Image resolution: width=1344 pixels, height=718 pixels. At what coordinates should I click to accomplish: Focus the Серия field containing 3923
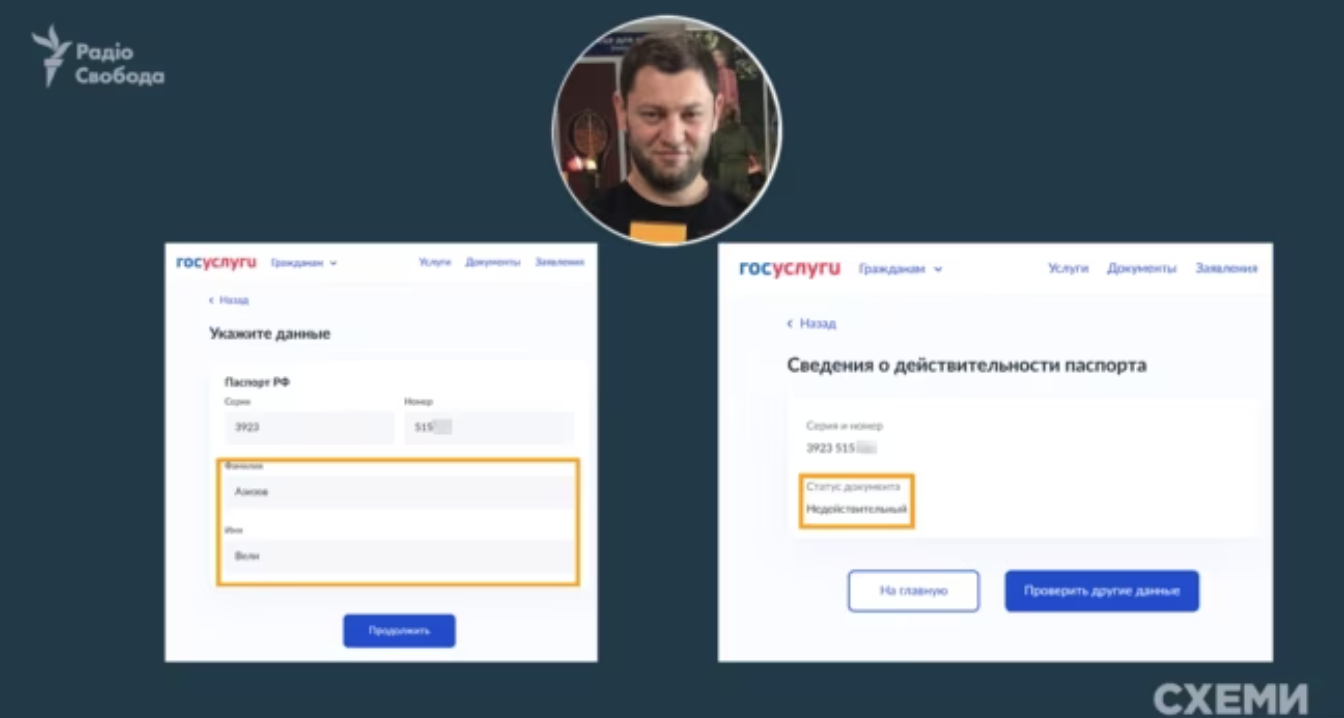(x=310, y=427)
